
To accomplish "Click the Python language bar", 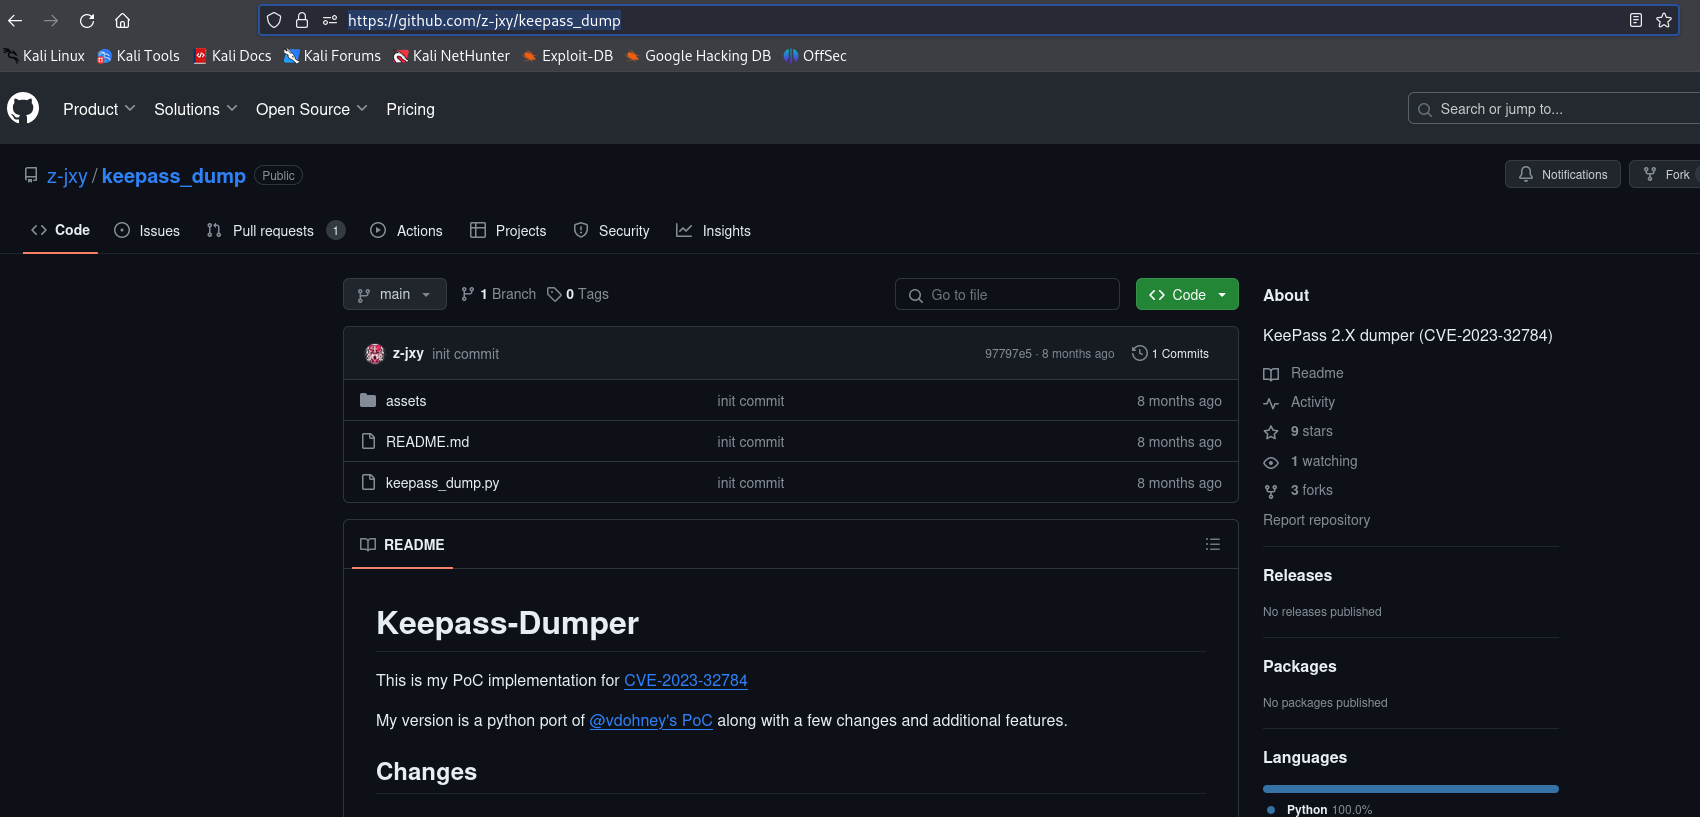I will click(x=1411, y=789).
